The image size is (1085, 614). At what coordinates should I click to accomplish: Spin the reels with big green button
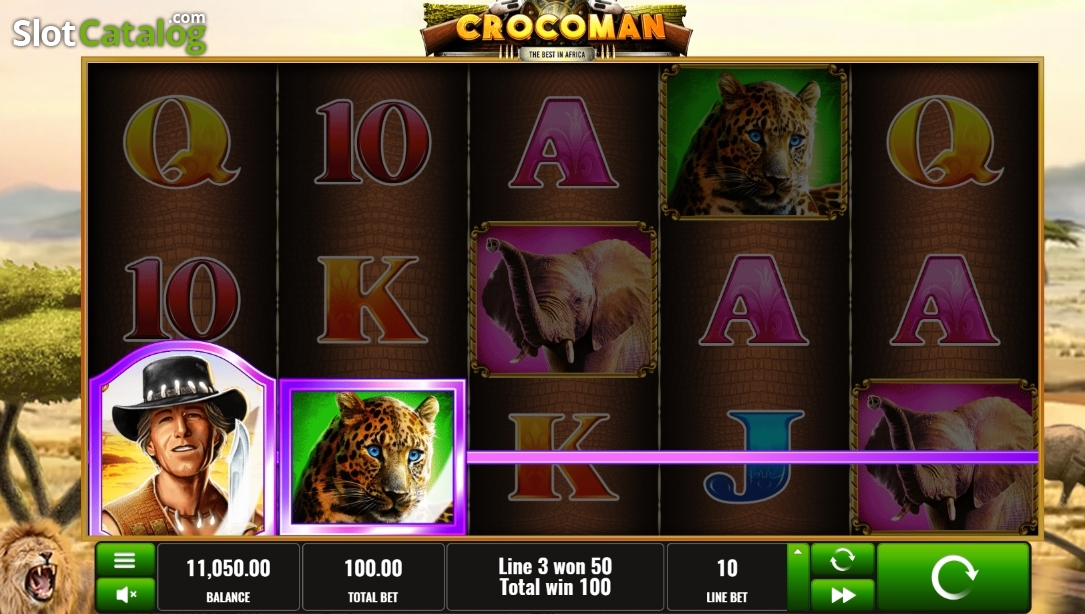[x=953, y=577]
